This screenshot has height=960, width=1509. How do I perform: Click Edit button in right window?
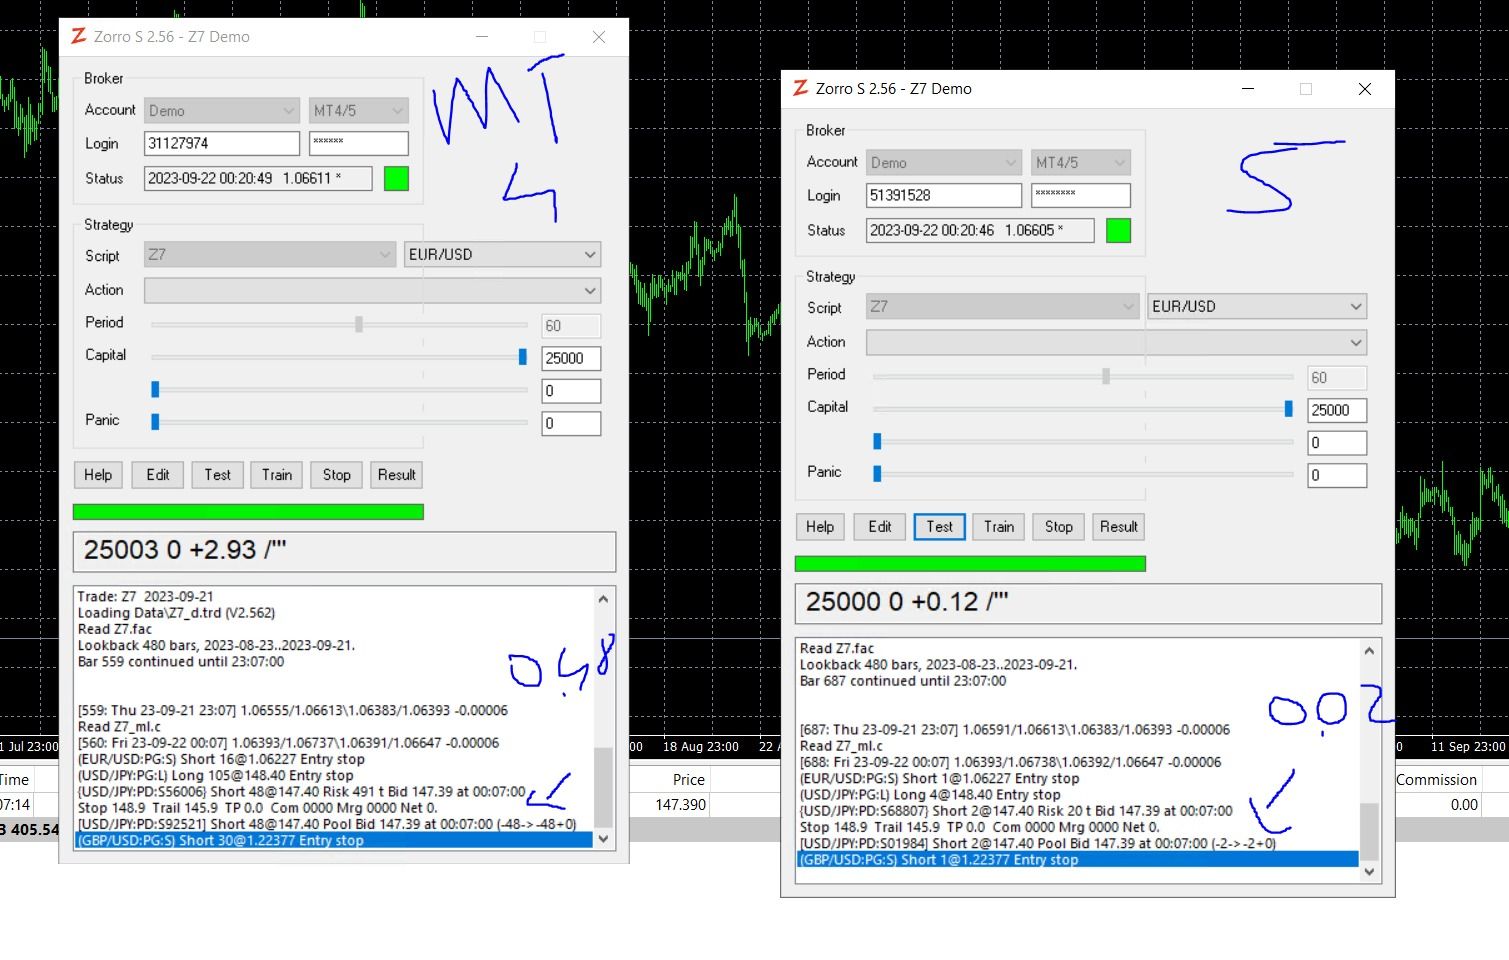click(x=880, y=527)
